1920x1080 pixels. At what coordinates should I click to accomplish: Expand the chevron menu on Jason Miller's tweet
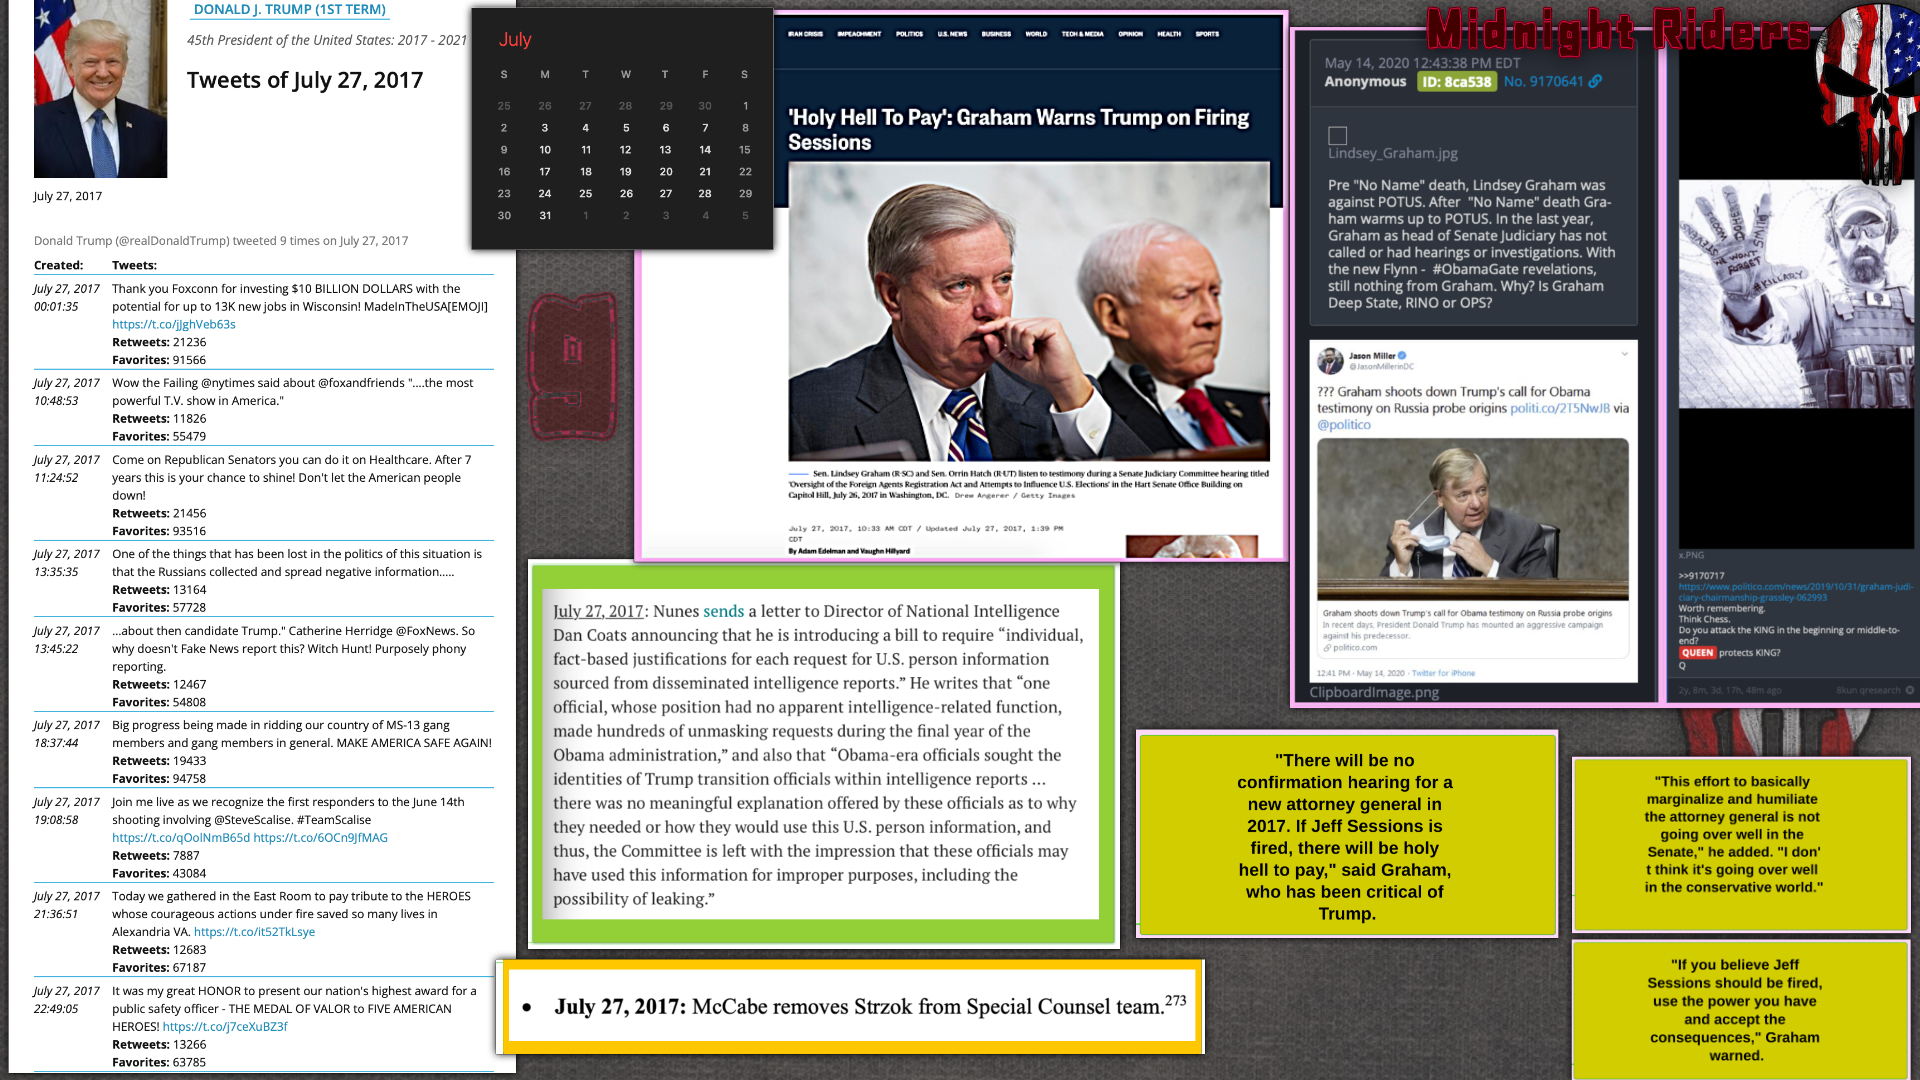point(1624,354)
